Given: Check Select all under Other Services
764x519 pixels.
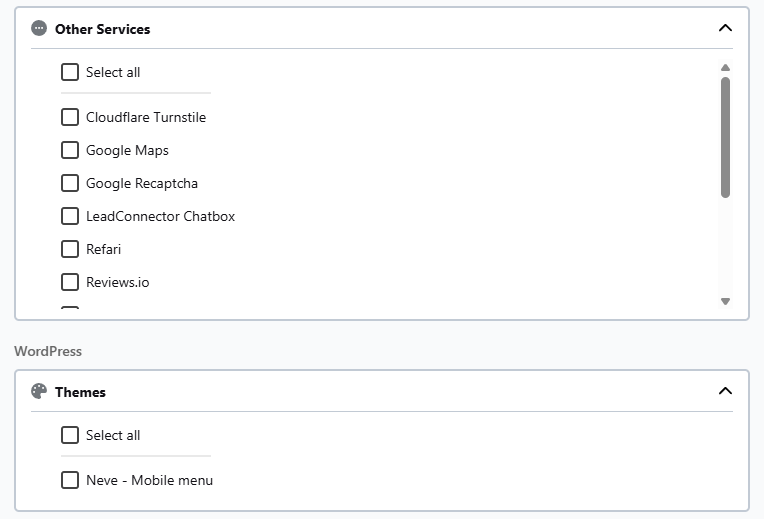Looking at the screenshot, I should 70,72.
